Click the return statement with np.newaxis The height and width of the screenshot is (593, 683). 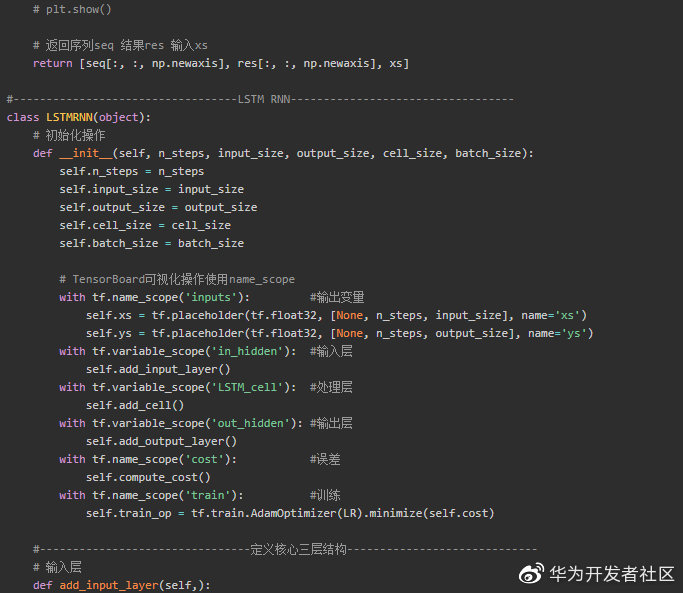[221, 64]
